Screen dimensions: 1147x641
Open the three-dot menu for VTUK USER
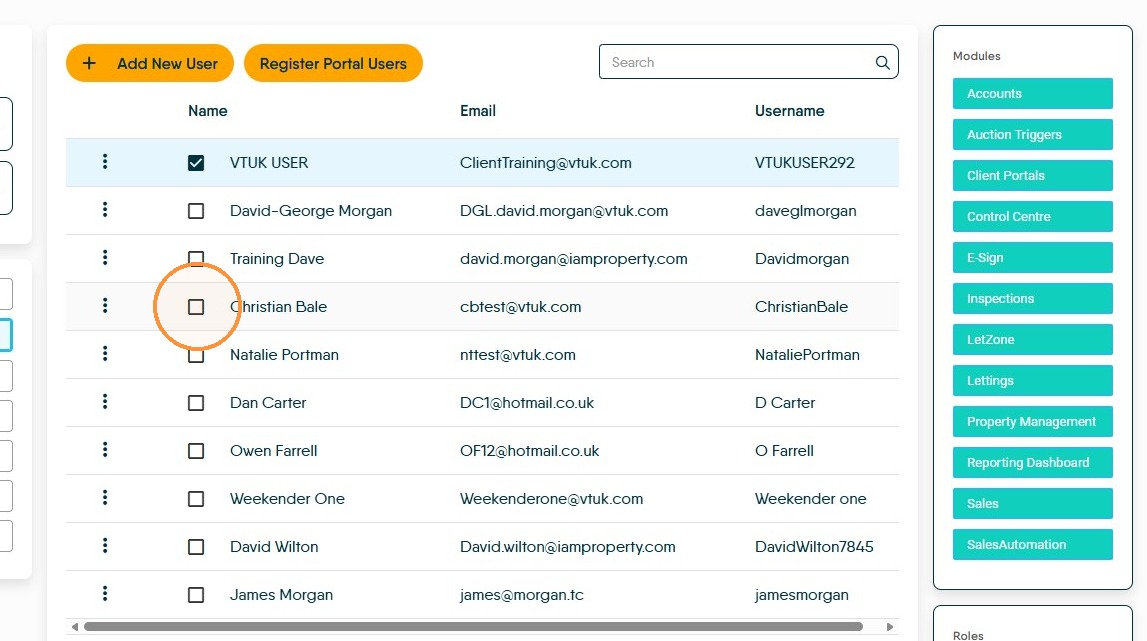105,161
